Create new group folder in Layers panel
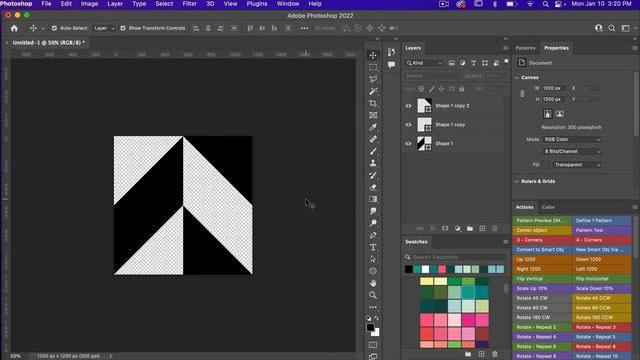This screenshot has width=640, height=360. (x=470, y=229)
